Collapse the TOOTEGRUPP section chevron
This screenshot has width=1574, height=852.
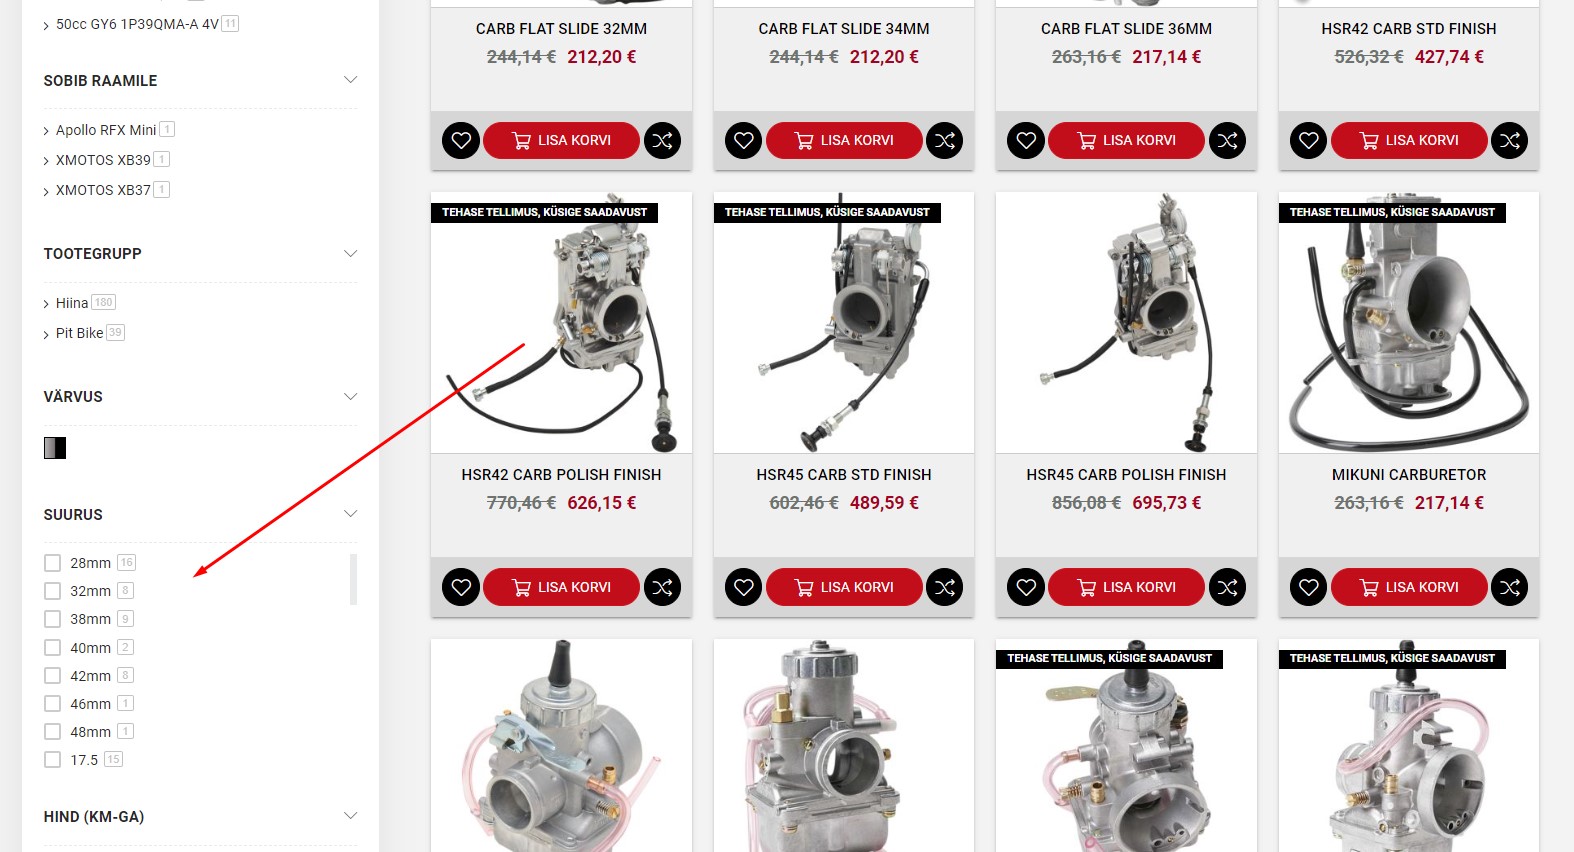pyautogui.click(x=350, y=254)
